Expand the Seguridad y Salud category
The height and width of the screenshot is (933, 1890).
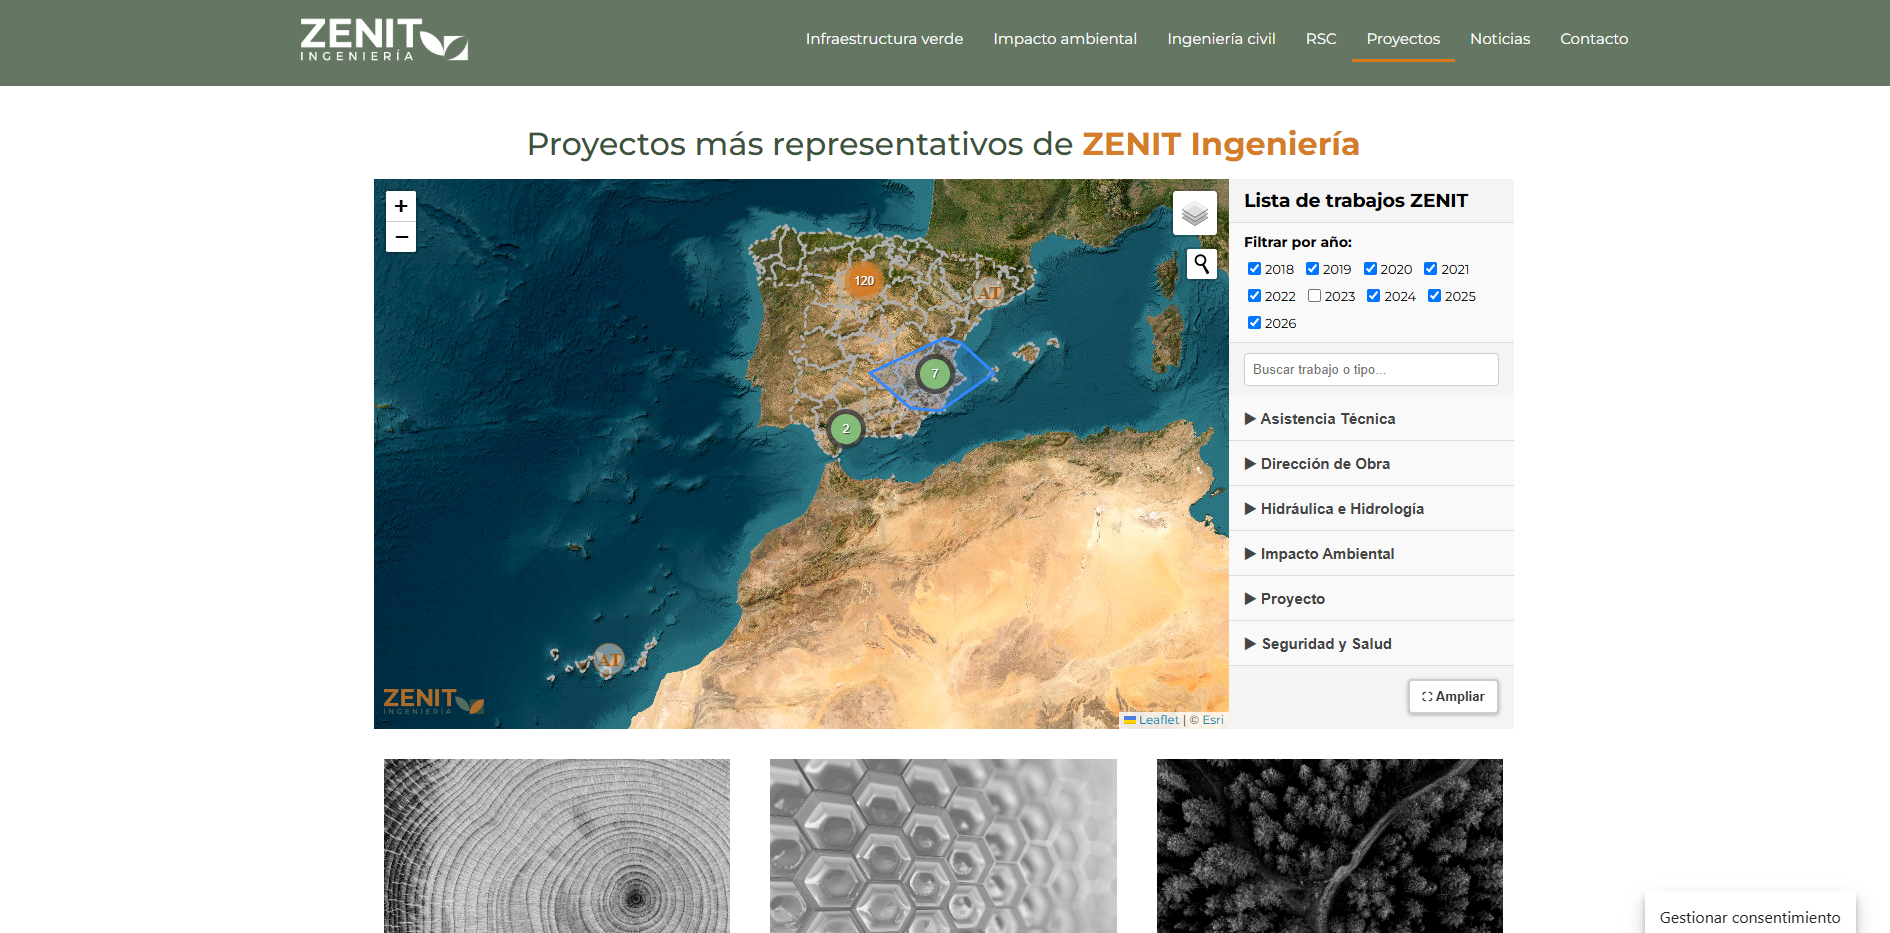(1371, 644)
